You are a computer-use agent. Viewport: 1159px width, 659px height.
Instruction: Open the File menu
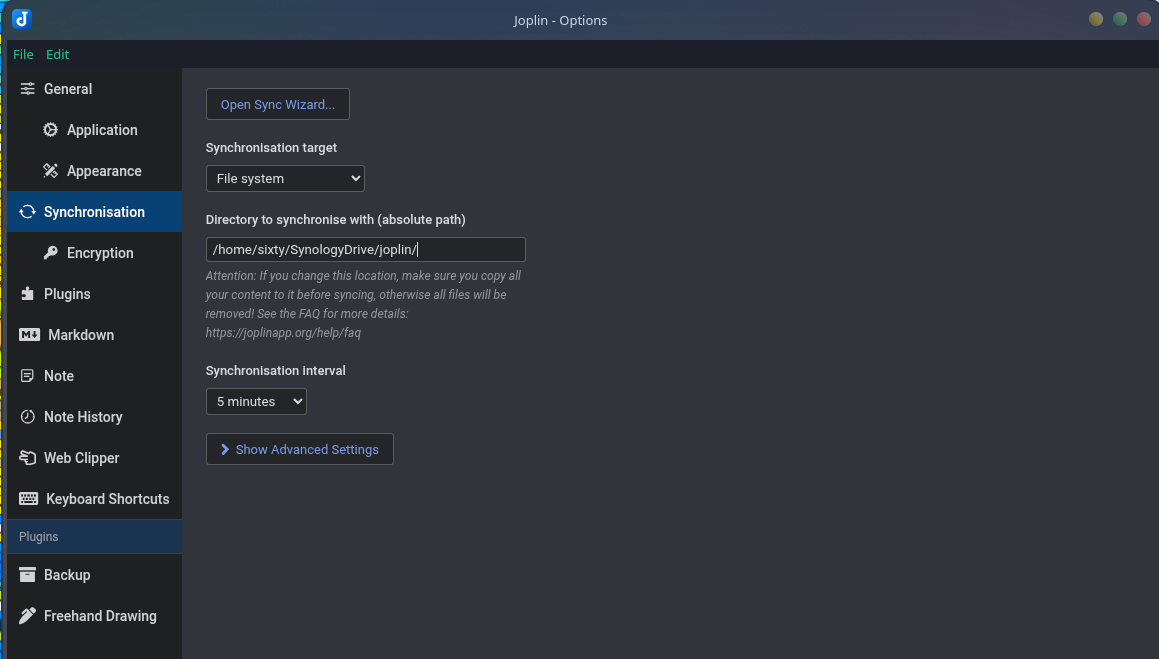pos(23,54)
